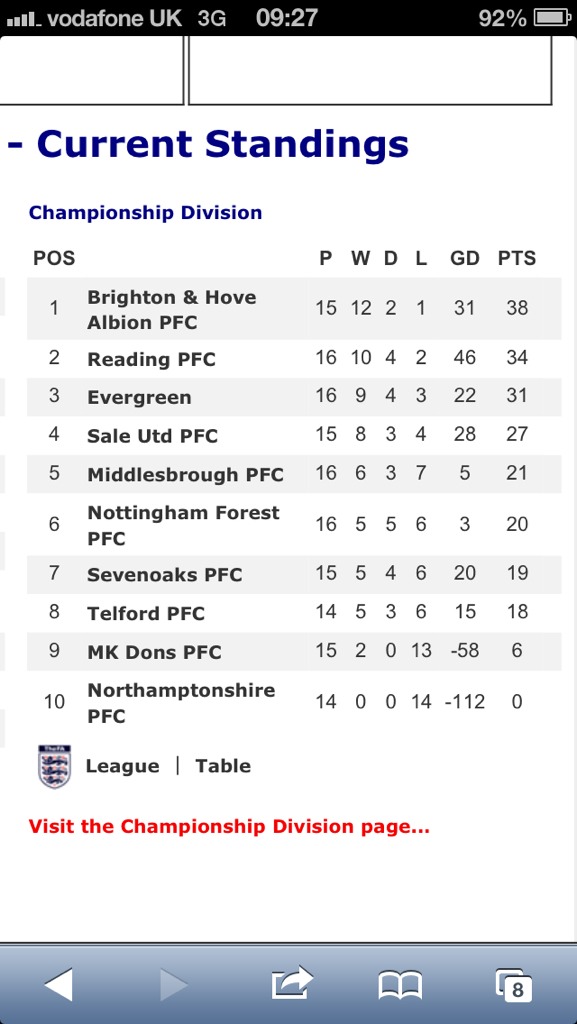Select Nottingham Forest PFC team
Viewport: 577px width, 1024px height.
(183, 525)
